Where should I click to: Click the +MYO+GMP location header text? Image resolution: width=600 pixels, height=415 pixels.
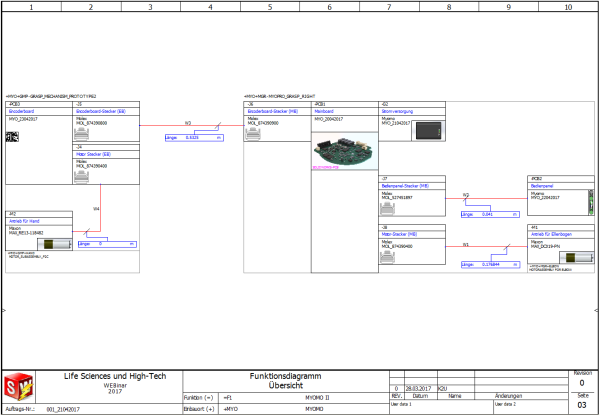tap(51, 96)
